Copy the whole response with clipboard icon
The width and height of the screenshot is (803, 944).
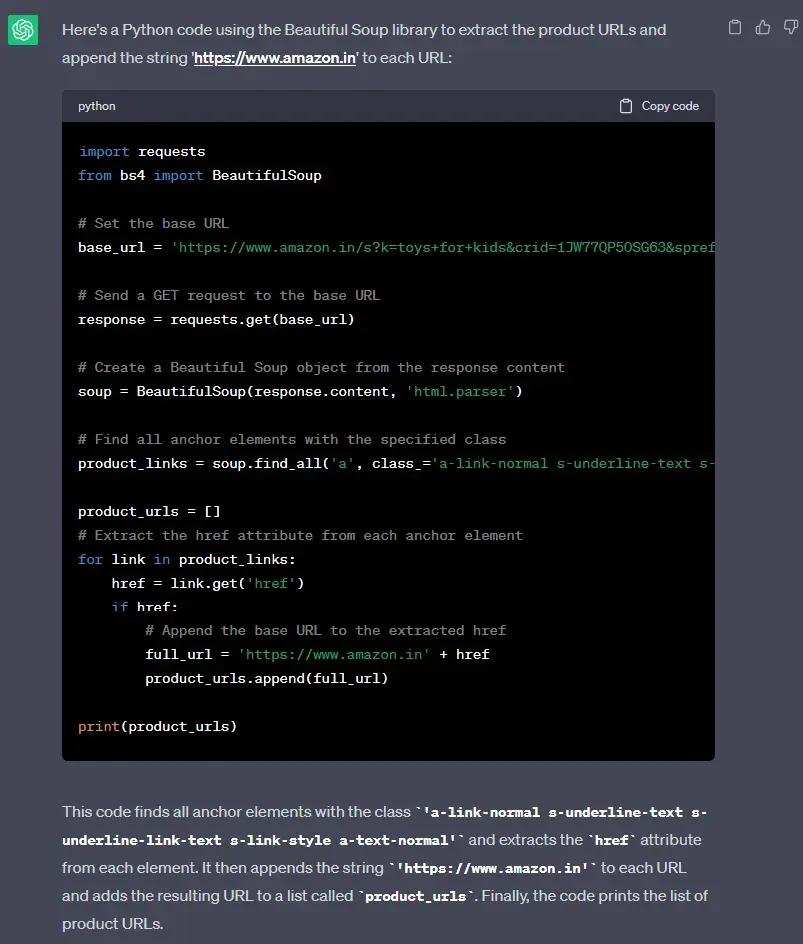tap(735, 27)
